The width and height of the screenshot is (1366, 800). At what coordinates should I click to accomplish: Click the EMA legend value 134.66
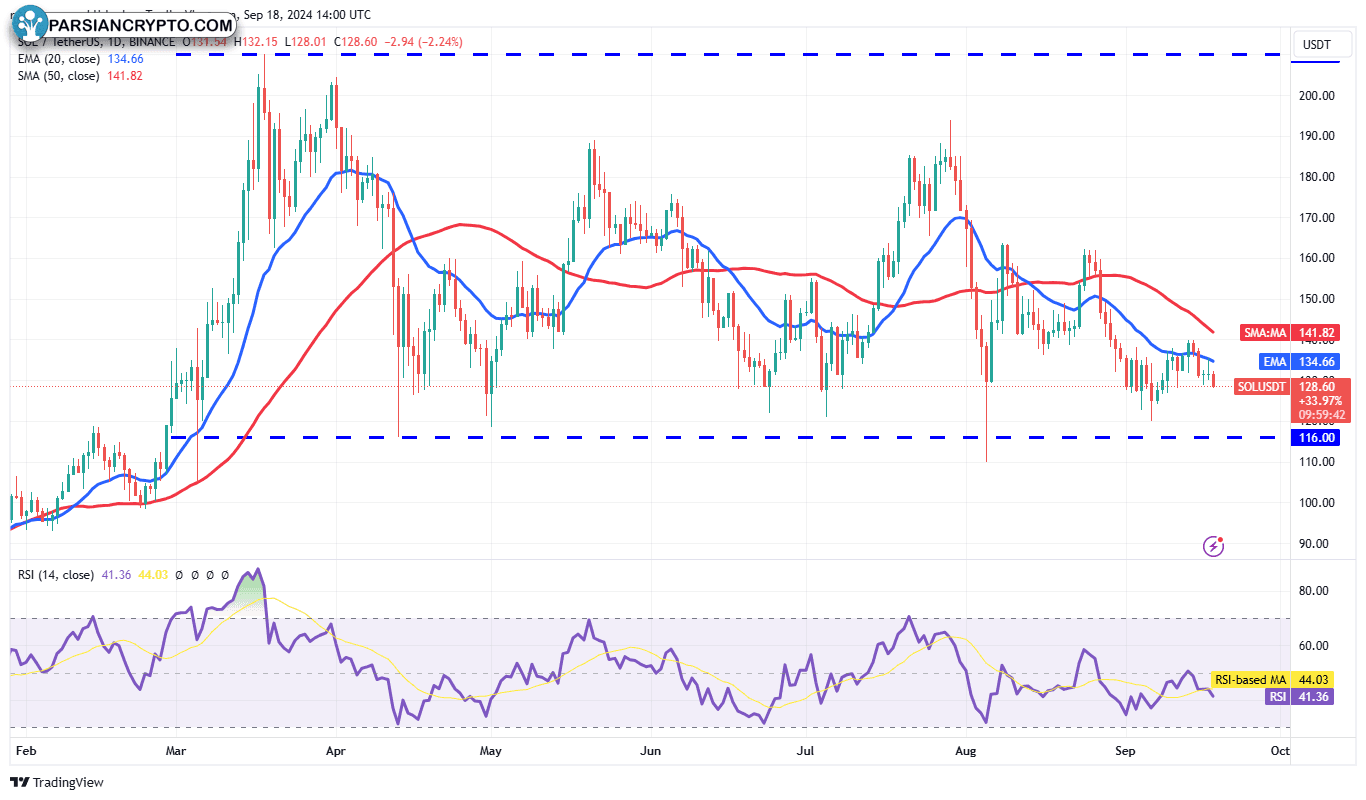point(125,59)
